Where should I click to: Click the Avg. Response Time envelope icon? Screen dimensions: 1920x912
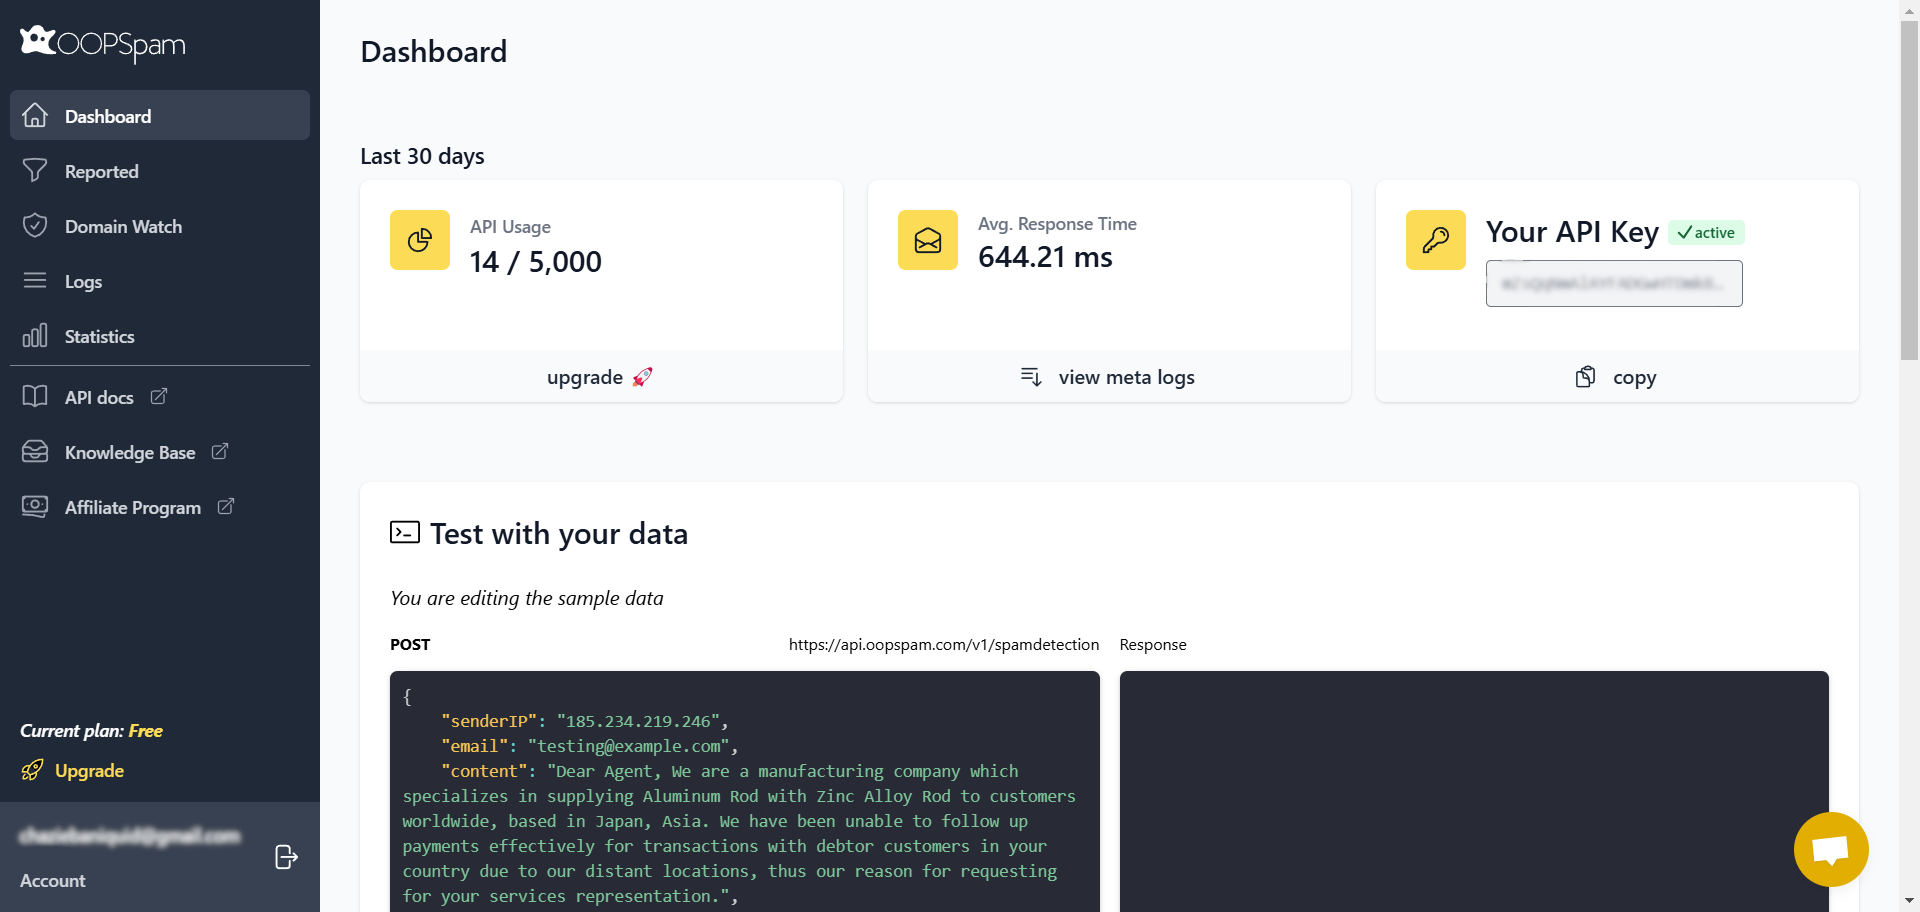[928, 240]
